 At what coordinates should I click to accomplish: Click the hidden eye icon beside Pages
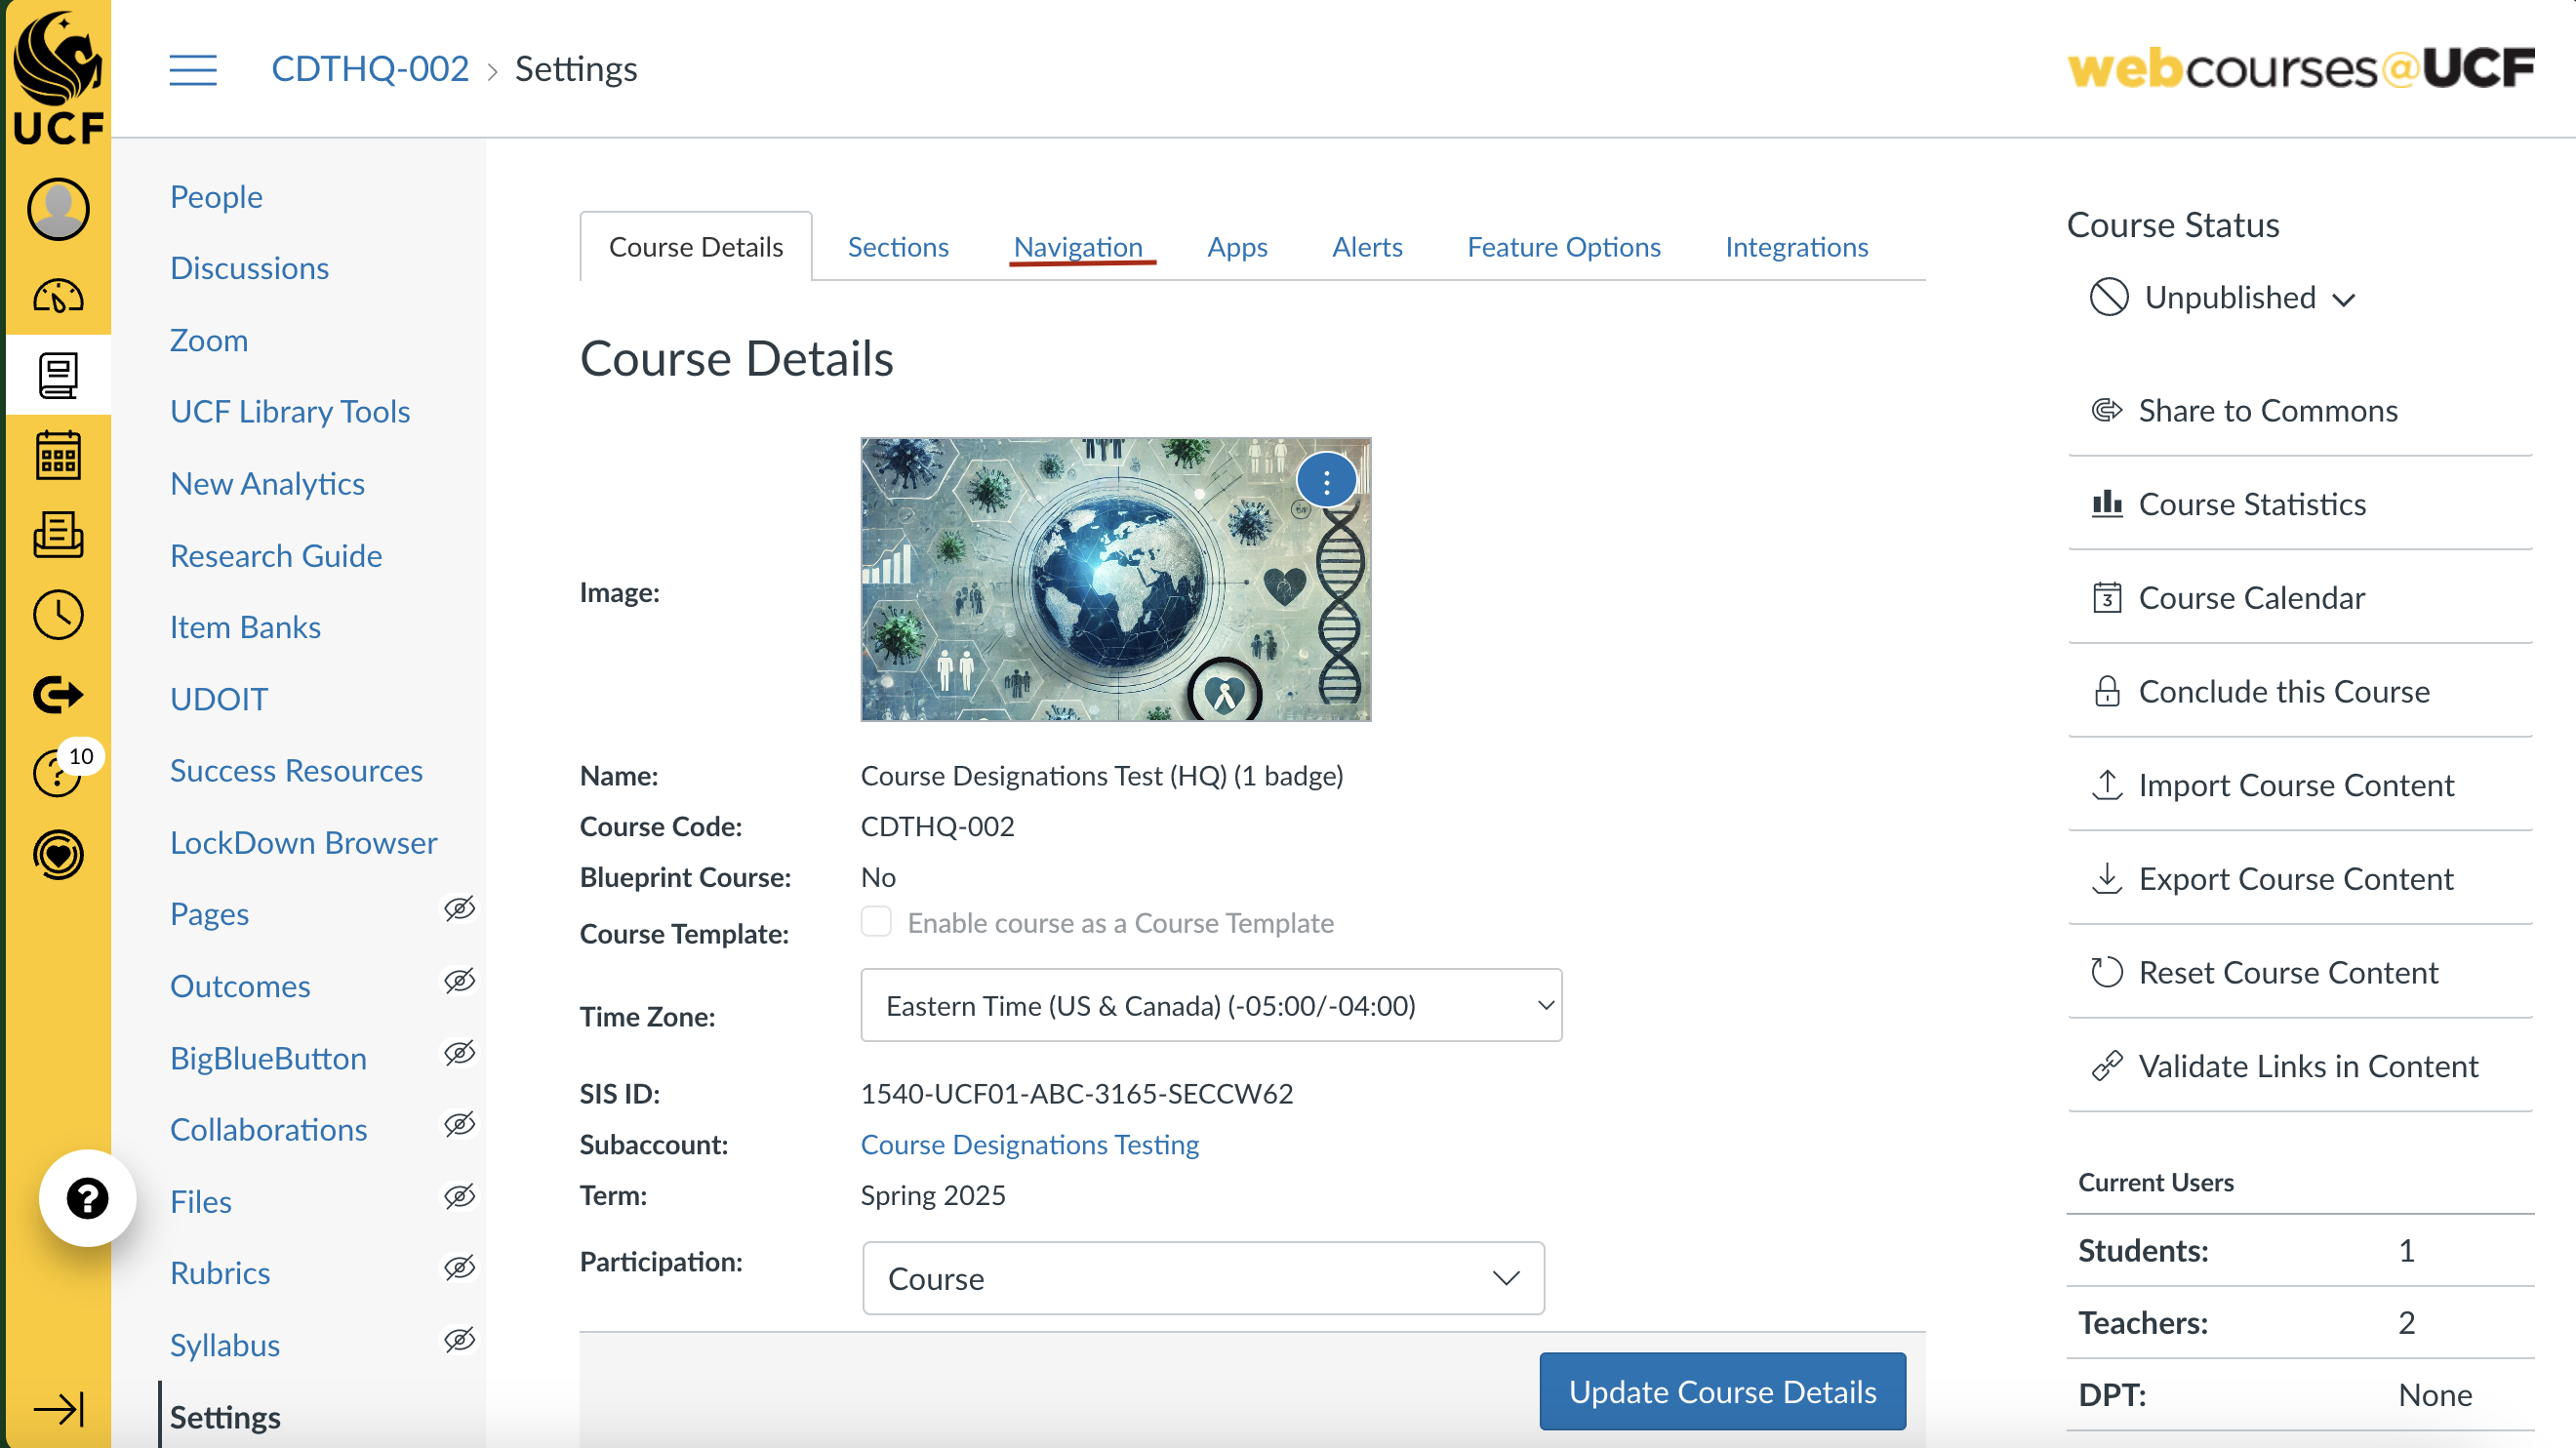point(459,909)
